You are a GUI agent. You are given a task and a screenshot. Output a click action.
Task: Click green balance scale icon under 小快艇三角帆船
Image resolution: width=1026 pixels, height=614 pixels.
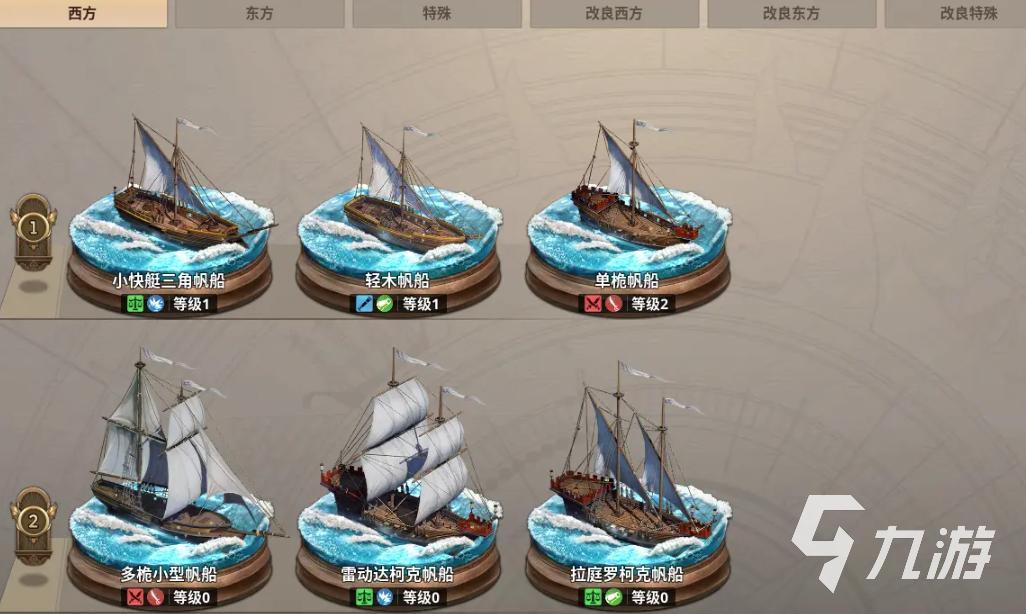135,304
